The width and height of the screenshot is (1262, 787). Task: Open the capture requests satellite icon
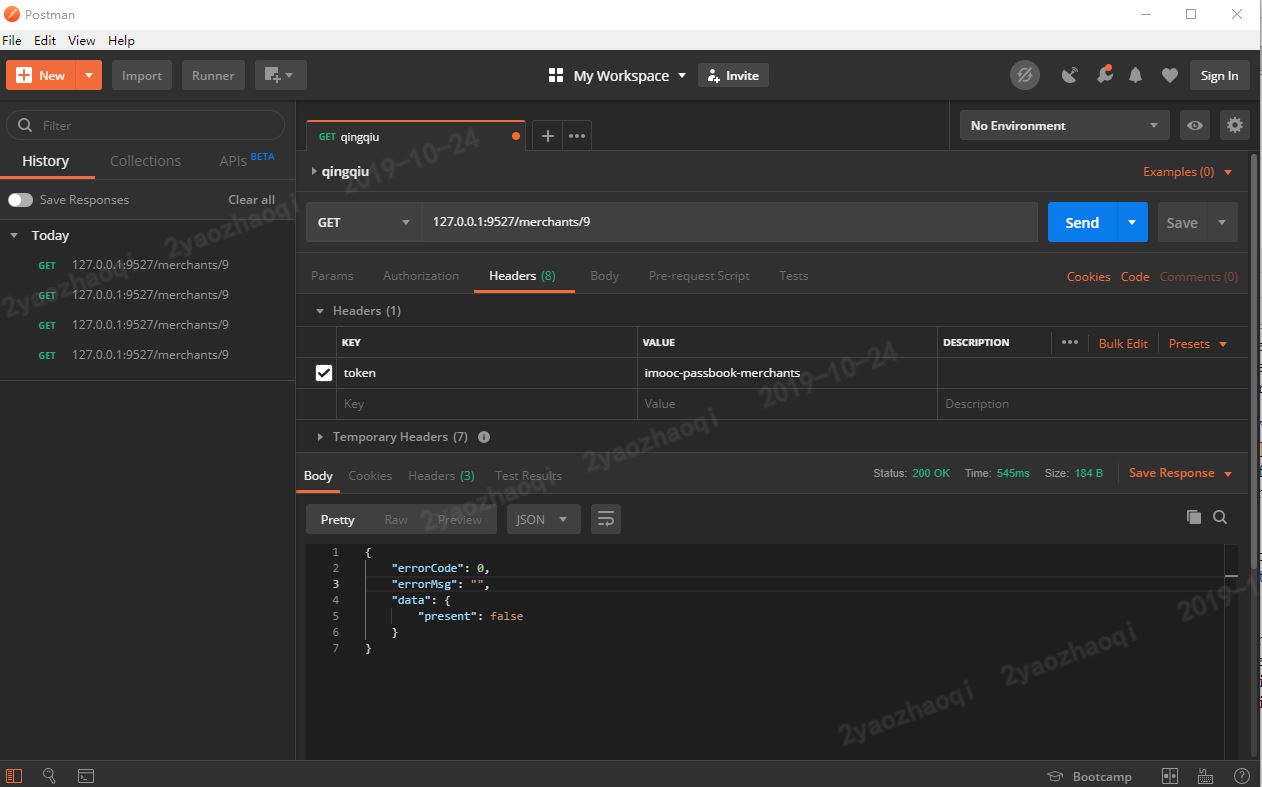pyautogui.click(x=1070, y=75)
